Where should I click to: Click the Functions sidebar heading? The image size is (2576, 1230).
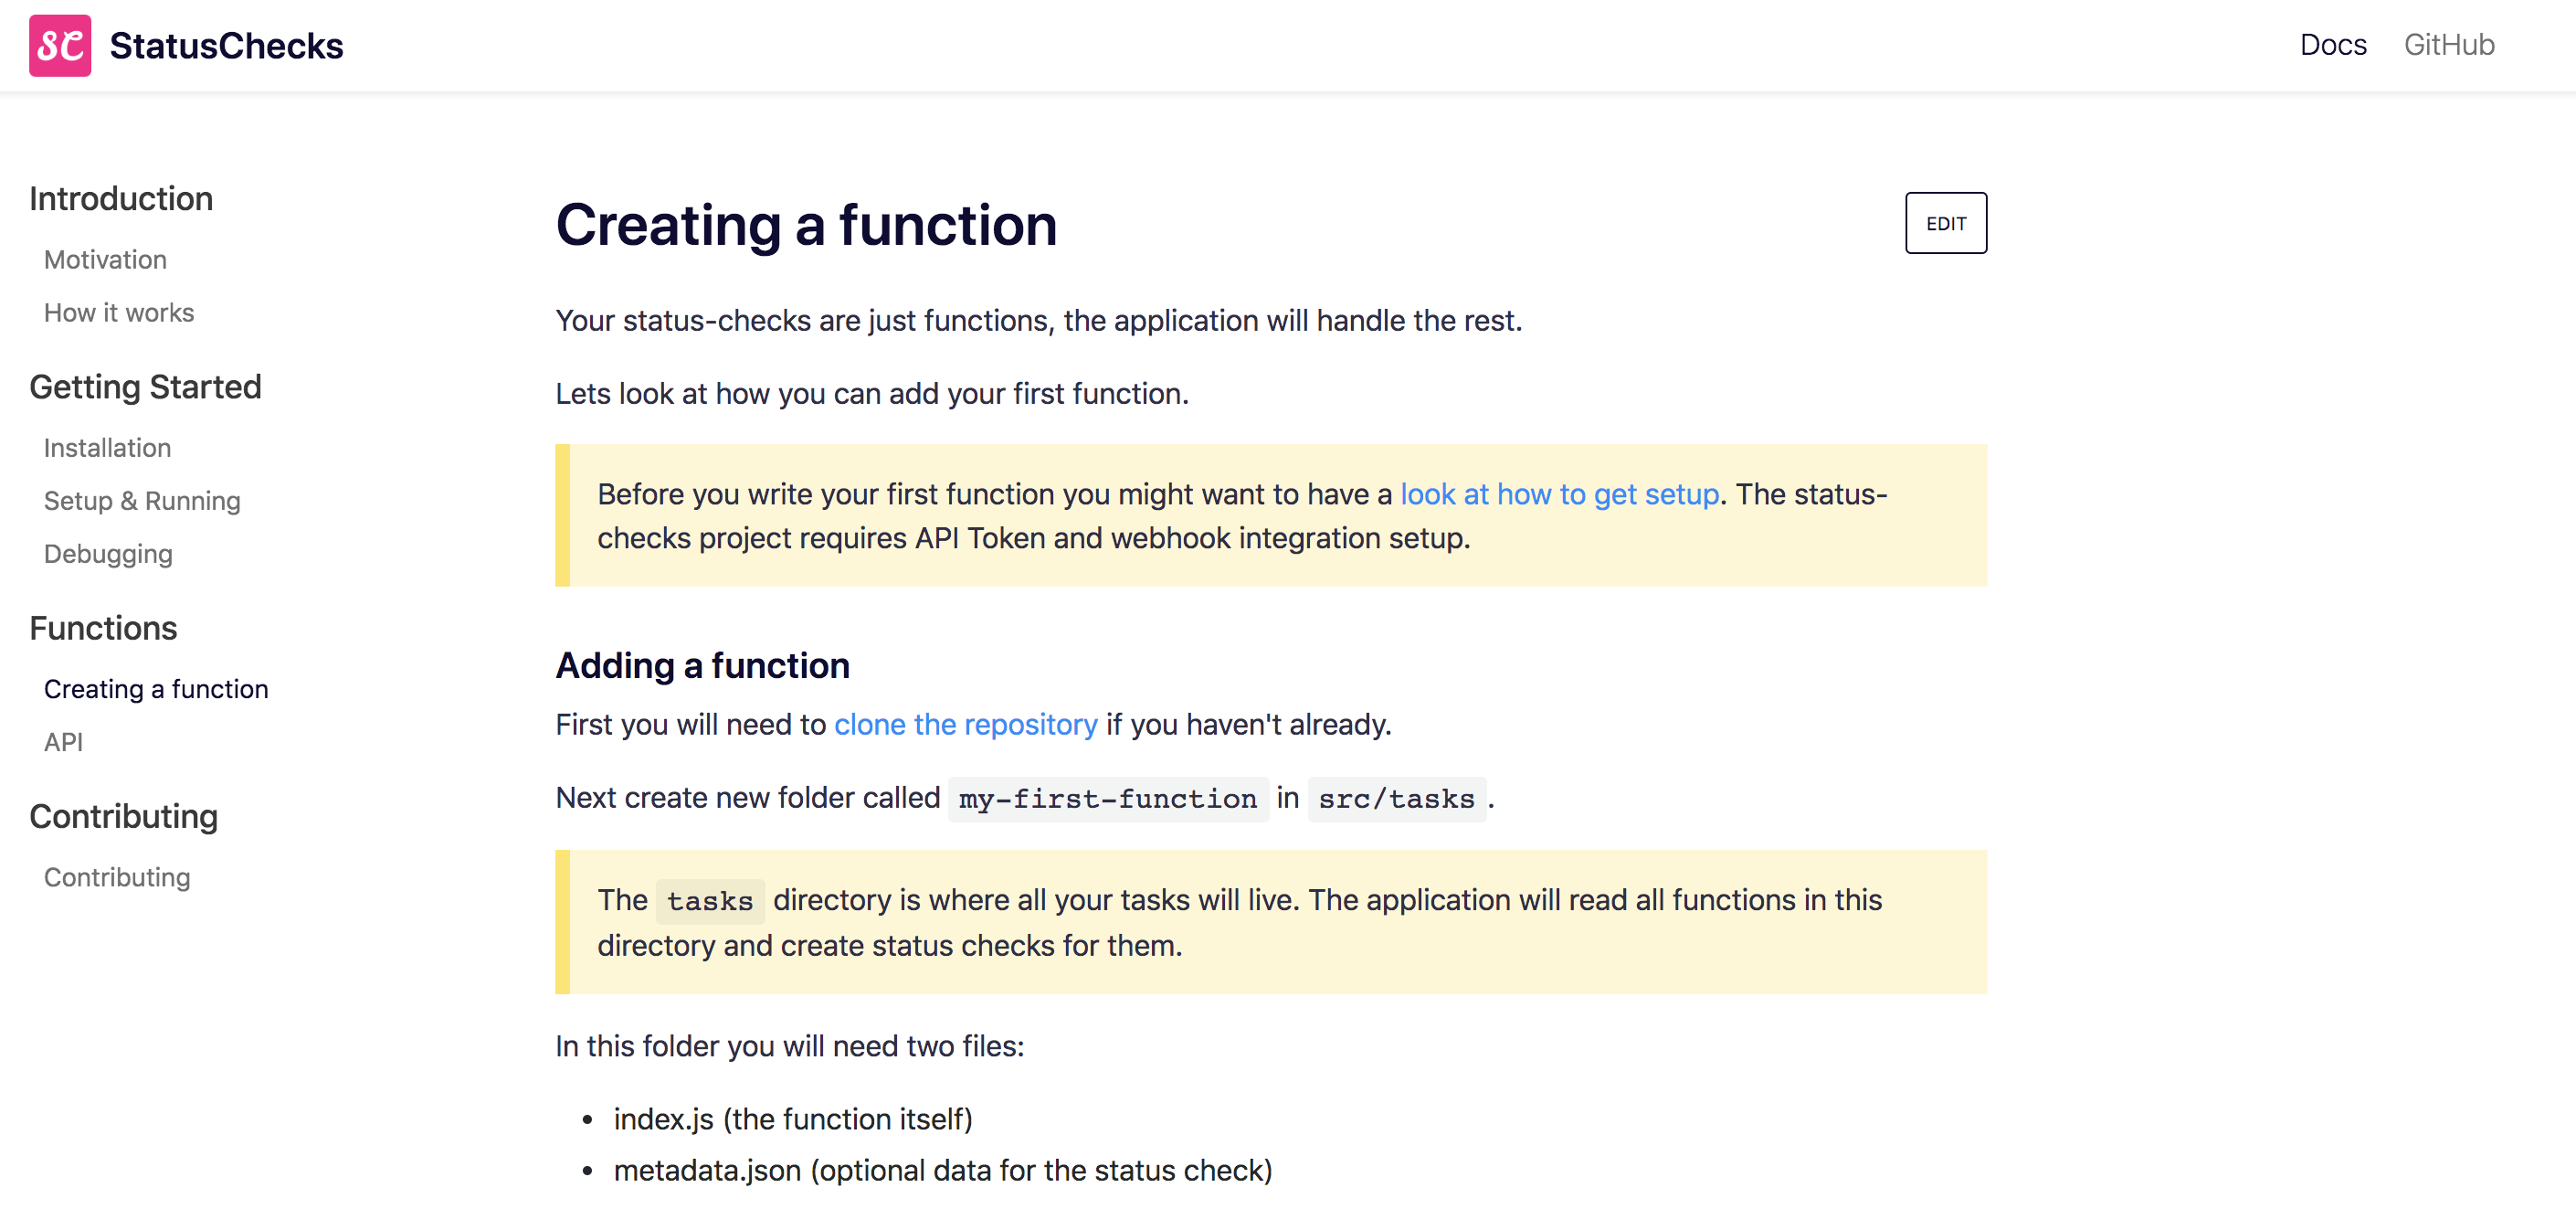point(103,628)
